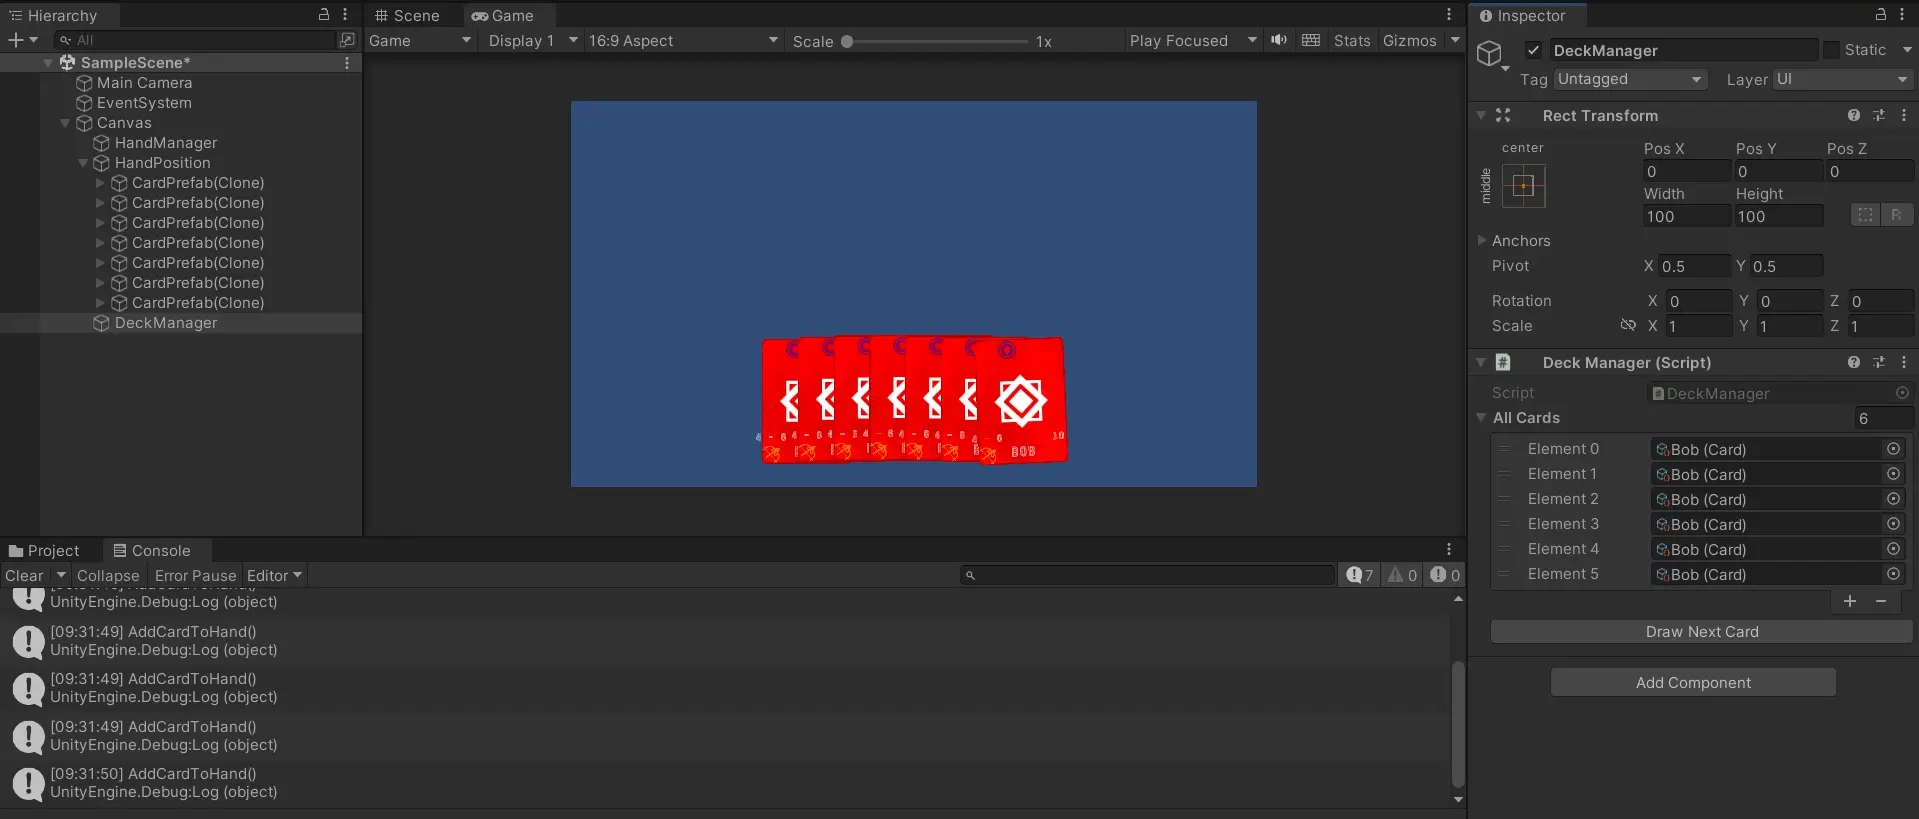The width and height of the screenshot is (1919, 819).
Task: Open the anchor presets box in Rect Transform
Action: [x=1523, y=186]
